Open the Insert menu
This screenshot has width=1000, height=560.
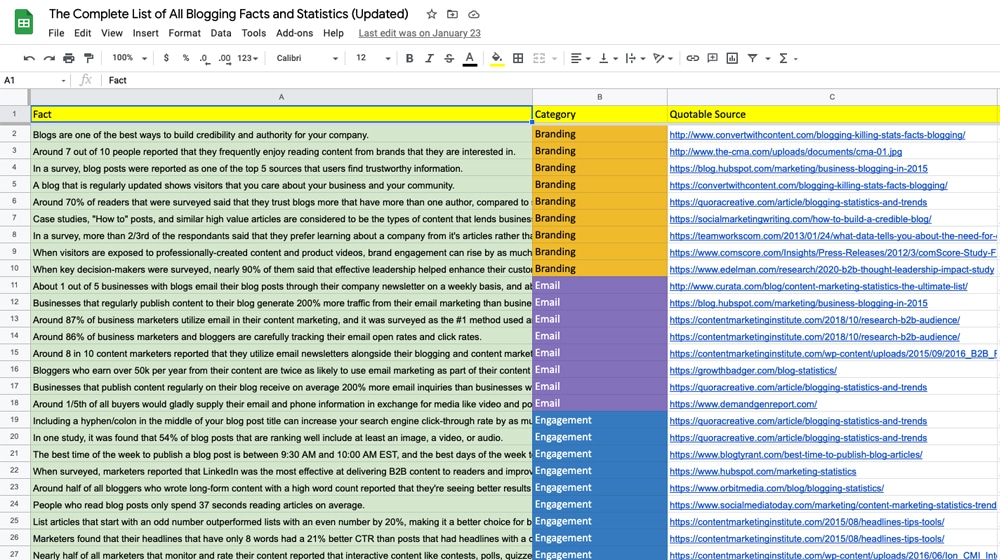[x=145, y=33]
